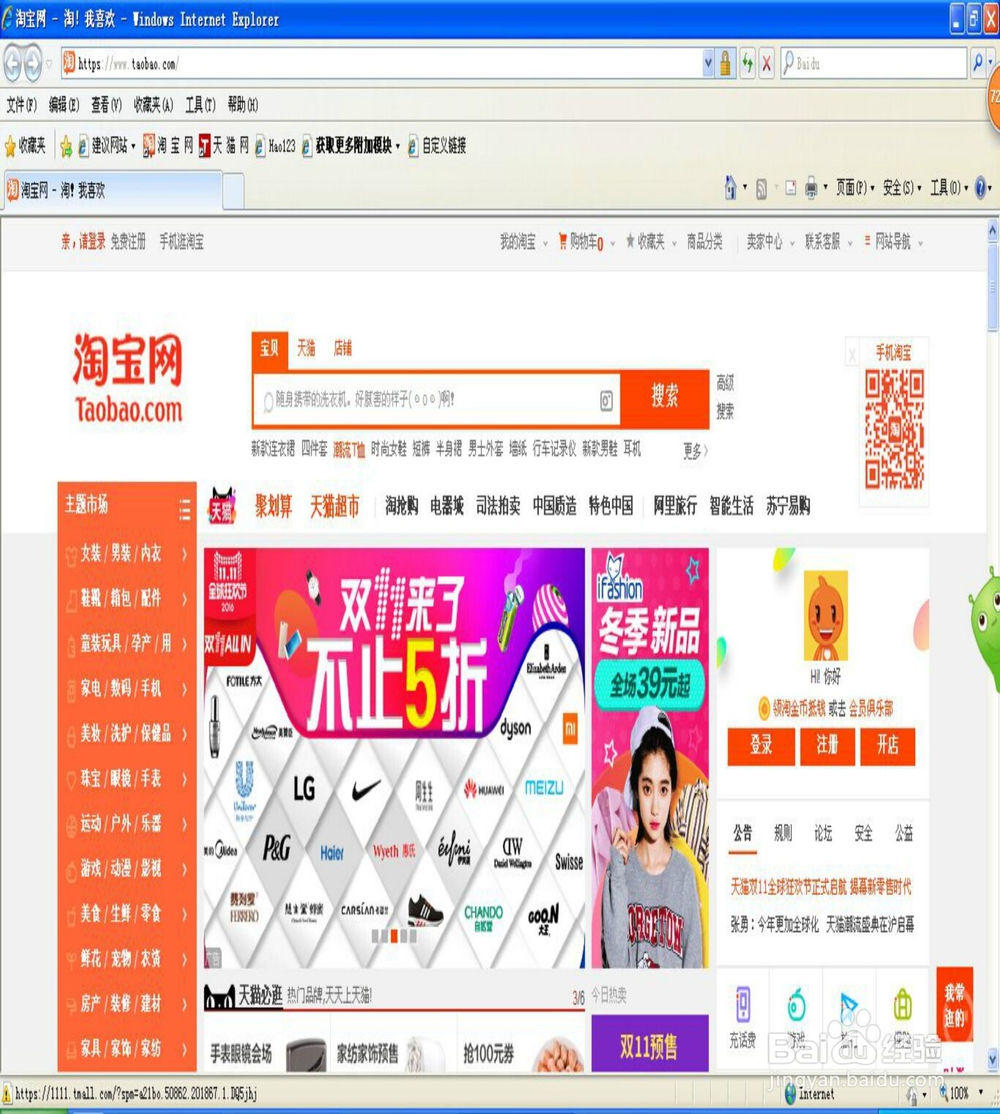Click the Baidu search box in browser
Image resolution: width=1000 pixels, height=1114 pixels.
point(874,64)
